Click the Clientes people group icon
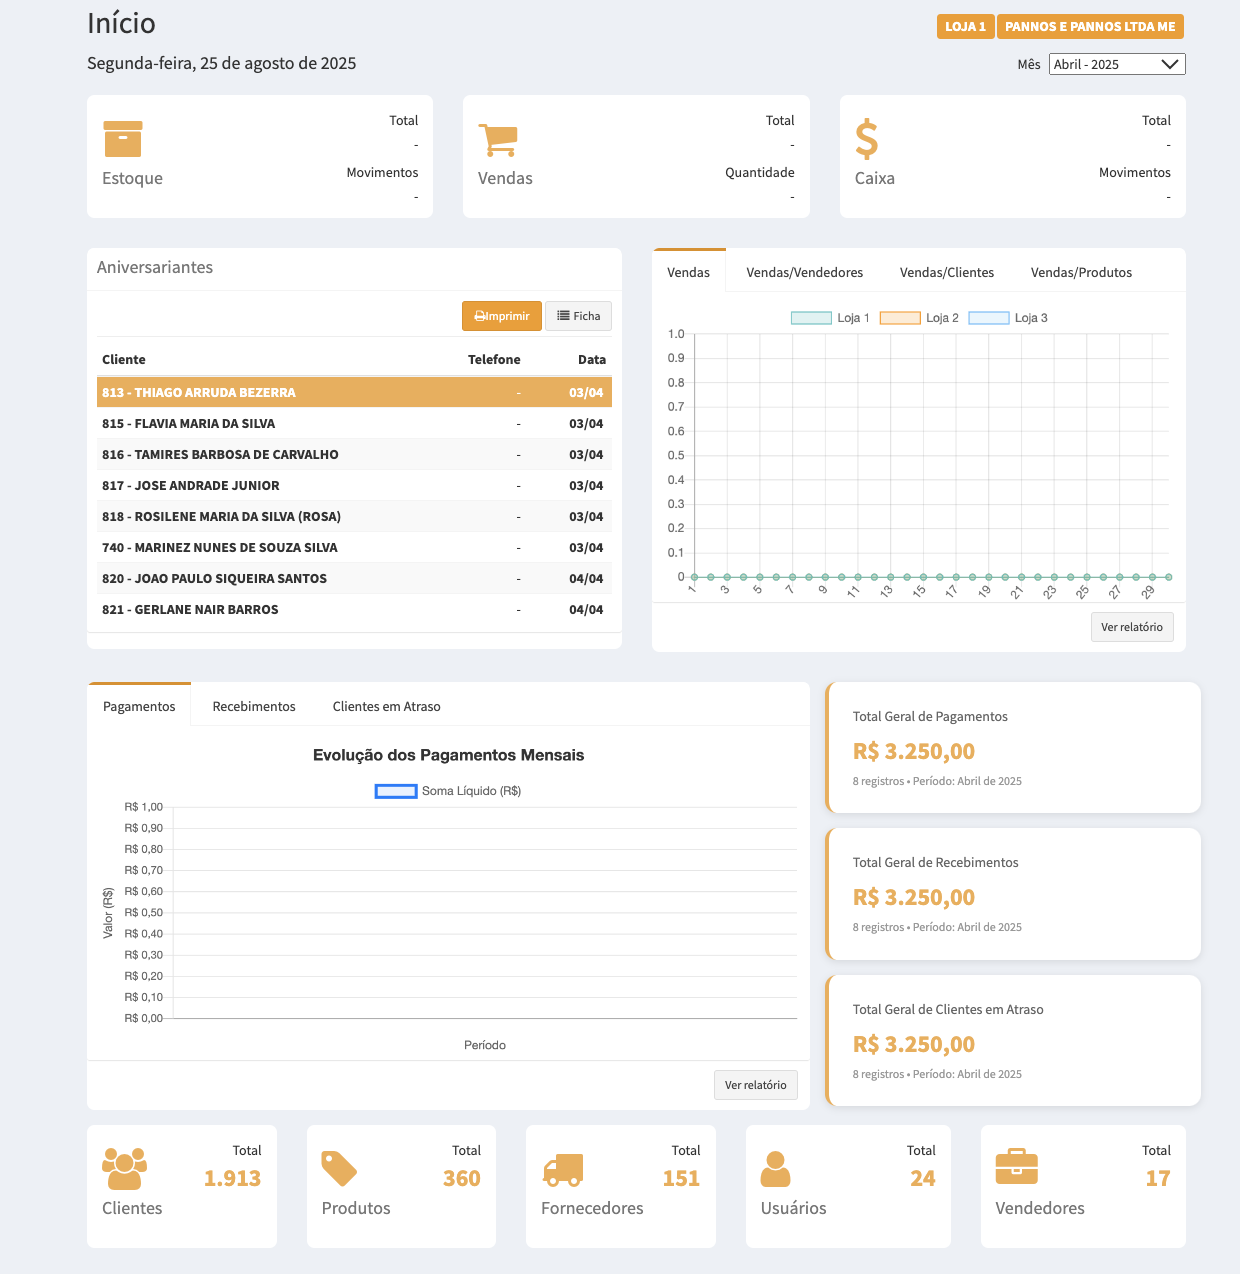 coord(124,1167)
